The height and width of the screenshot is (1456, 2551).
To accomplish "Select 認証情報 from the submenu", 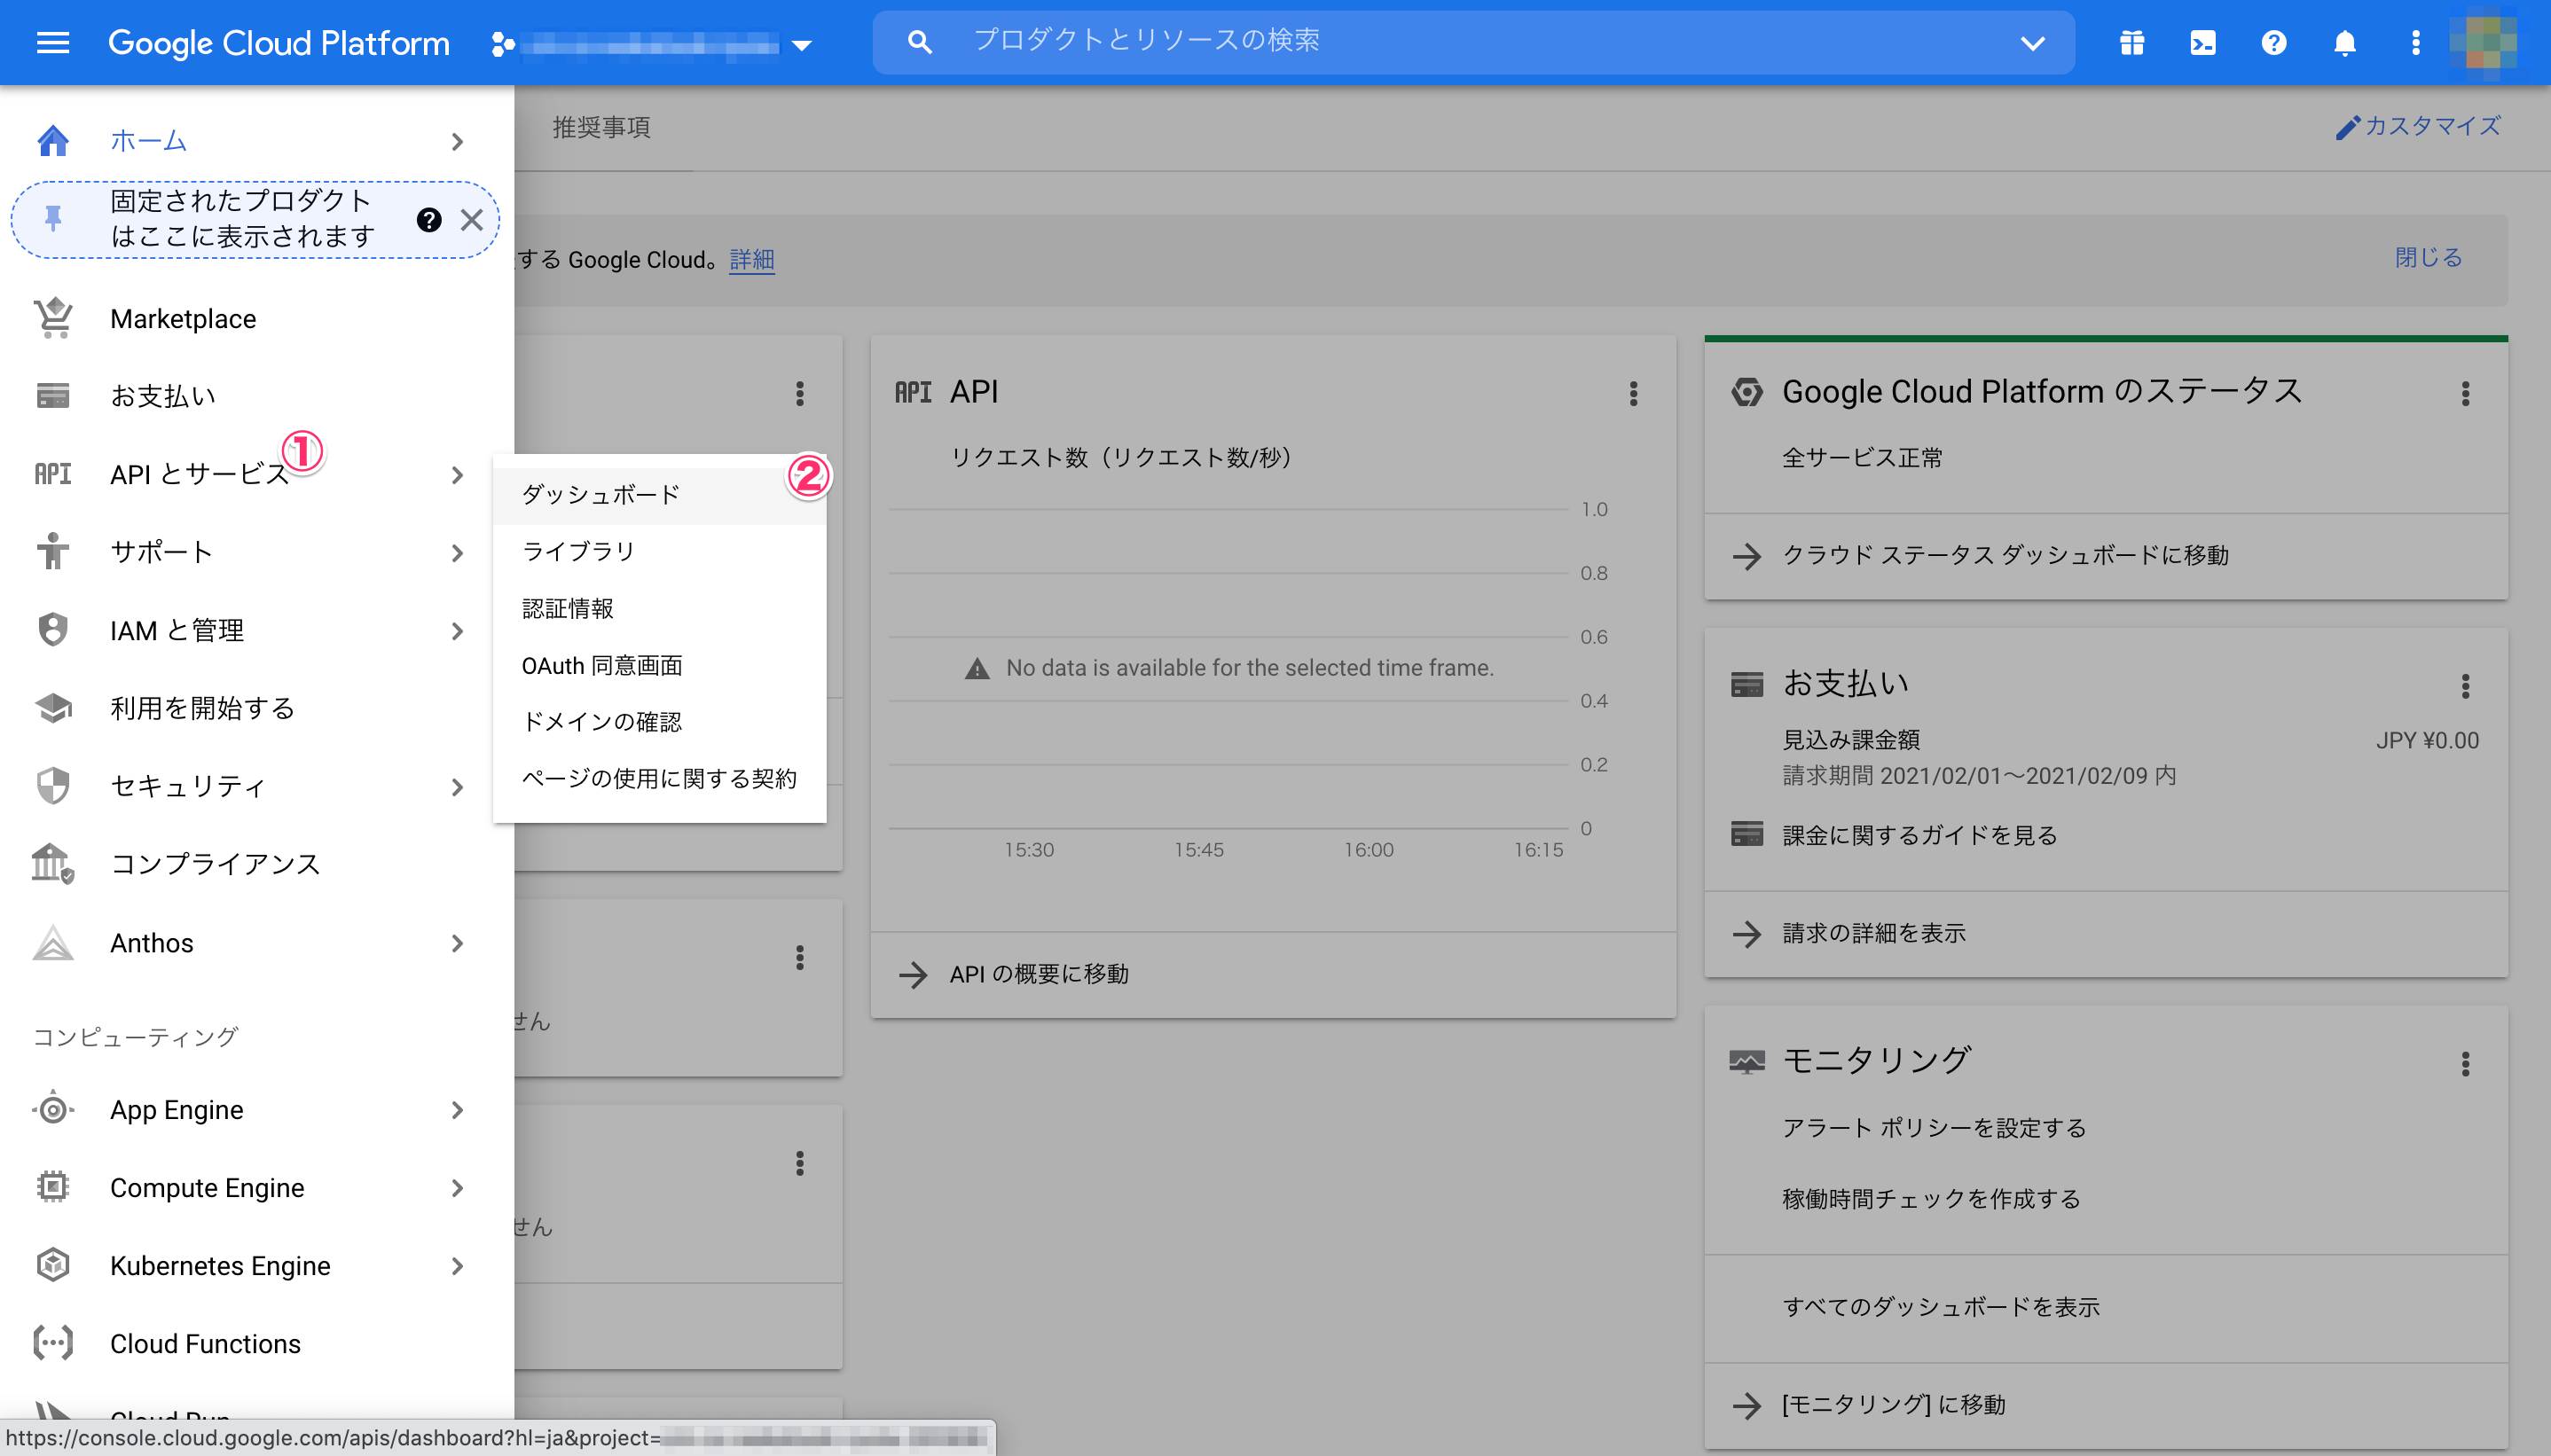I will tap(567, 608).
